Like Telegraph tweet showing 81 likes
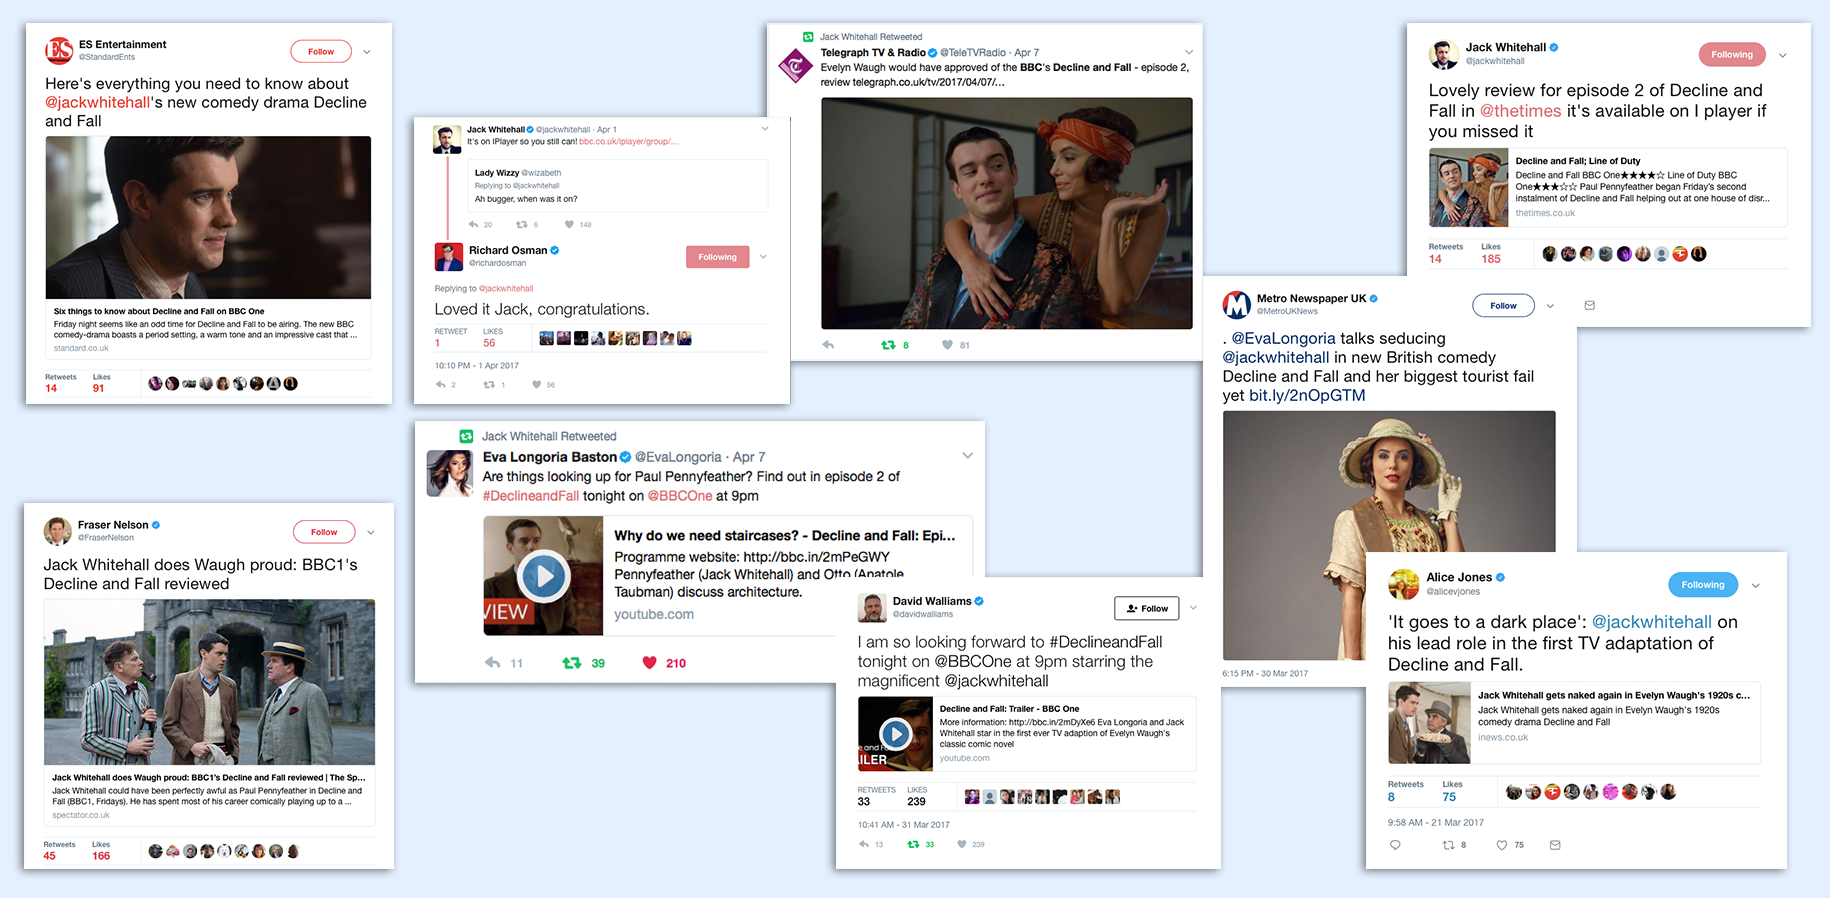 947,345
